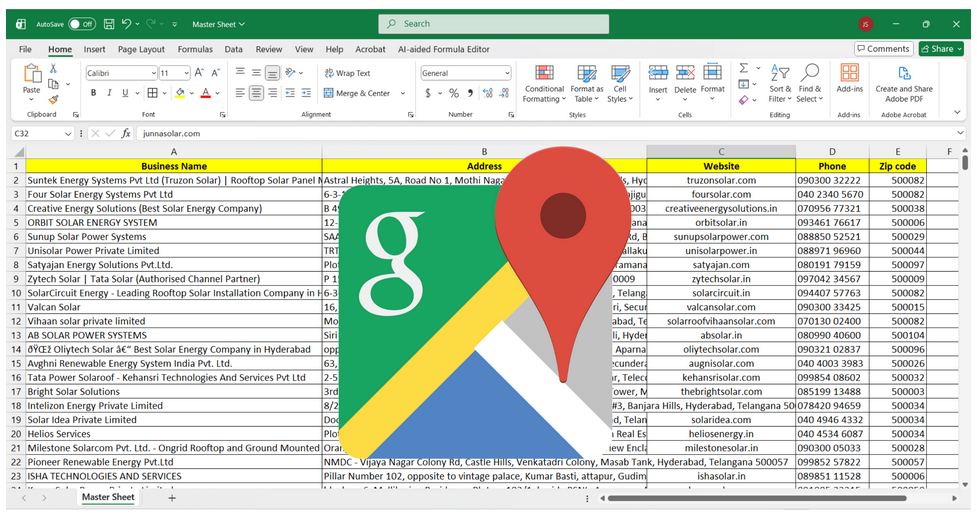Click Comma Style icon
This screenshot has height=520, width=977.
click(x=470, y=93)
